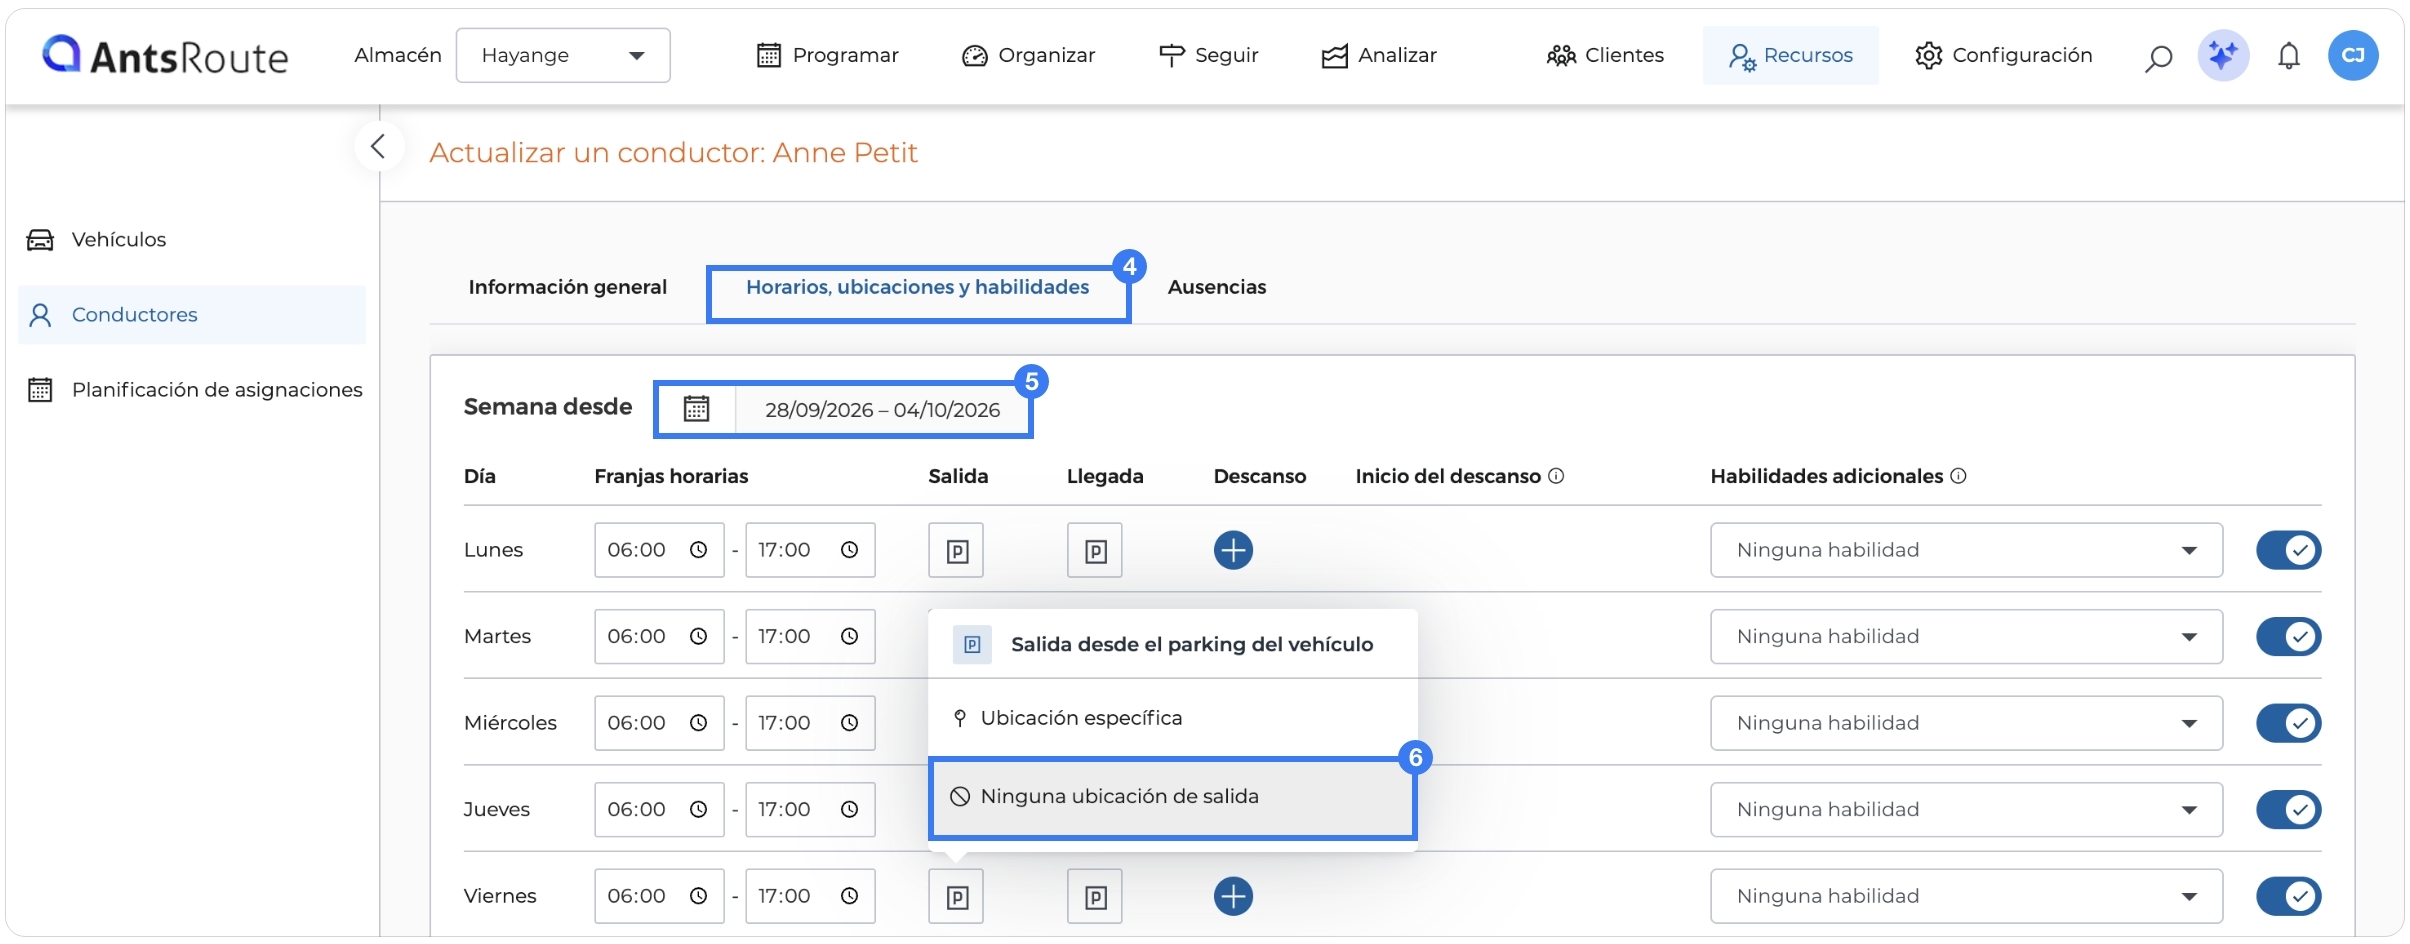Click the Martes start time field
This screenshot has height=944, width=2410.
click(x=659, y=636)
